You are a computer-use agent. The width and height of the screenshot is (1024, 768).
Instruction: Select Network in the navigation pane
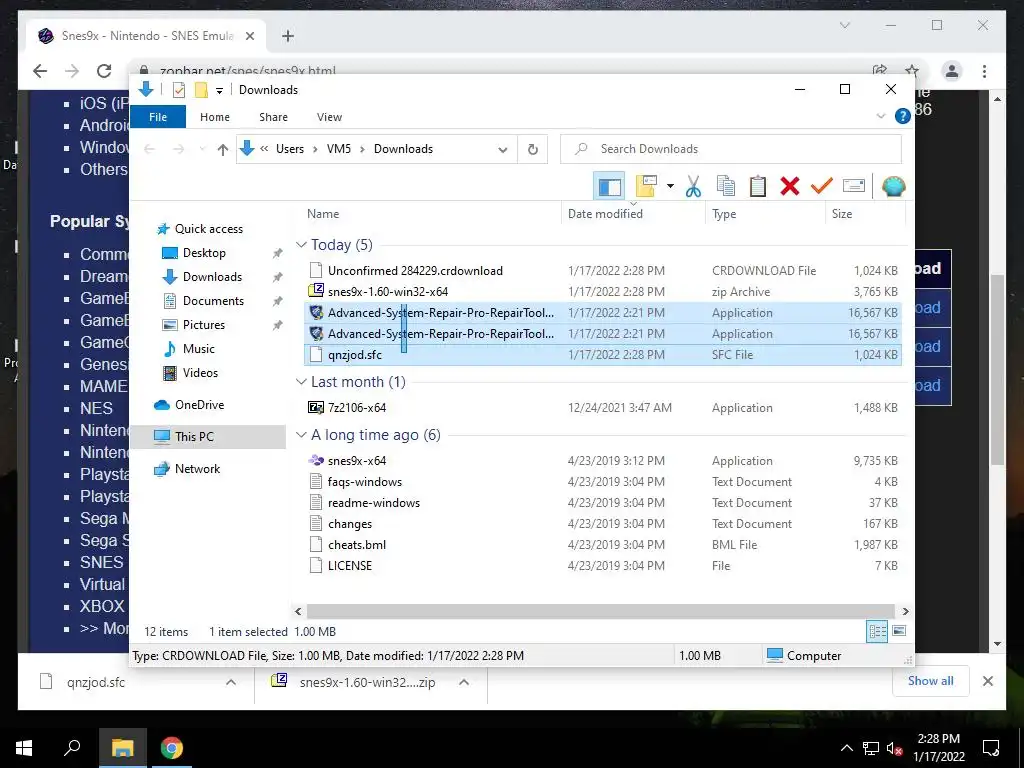tap(197, 468)
